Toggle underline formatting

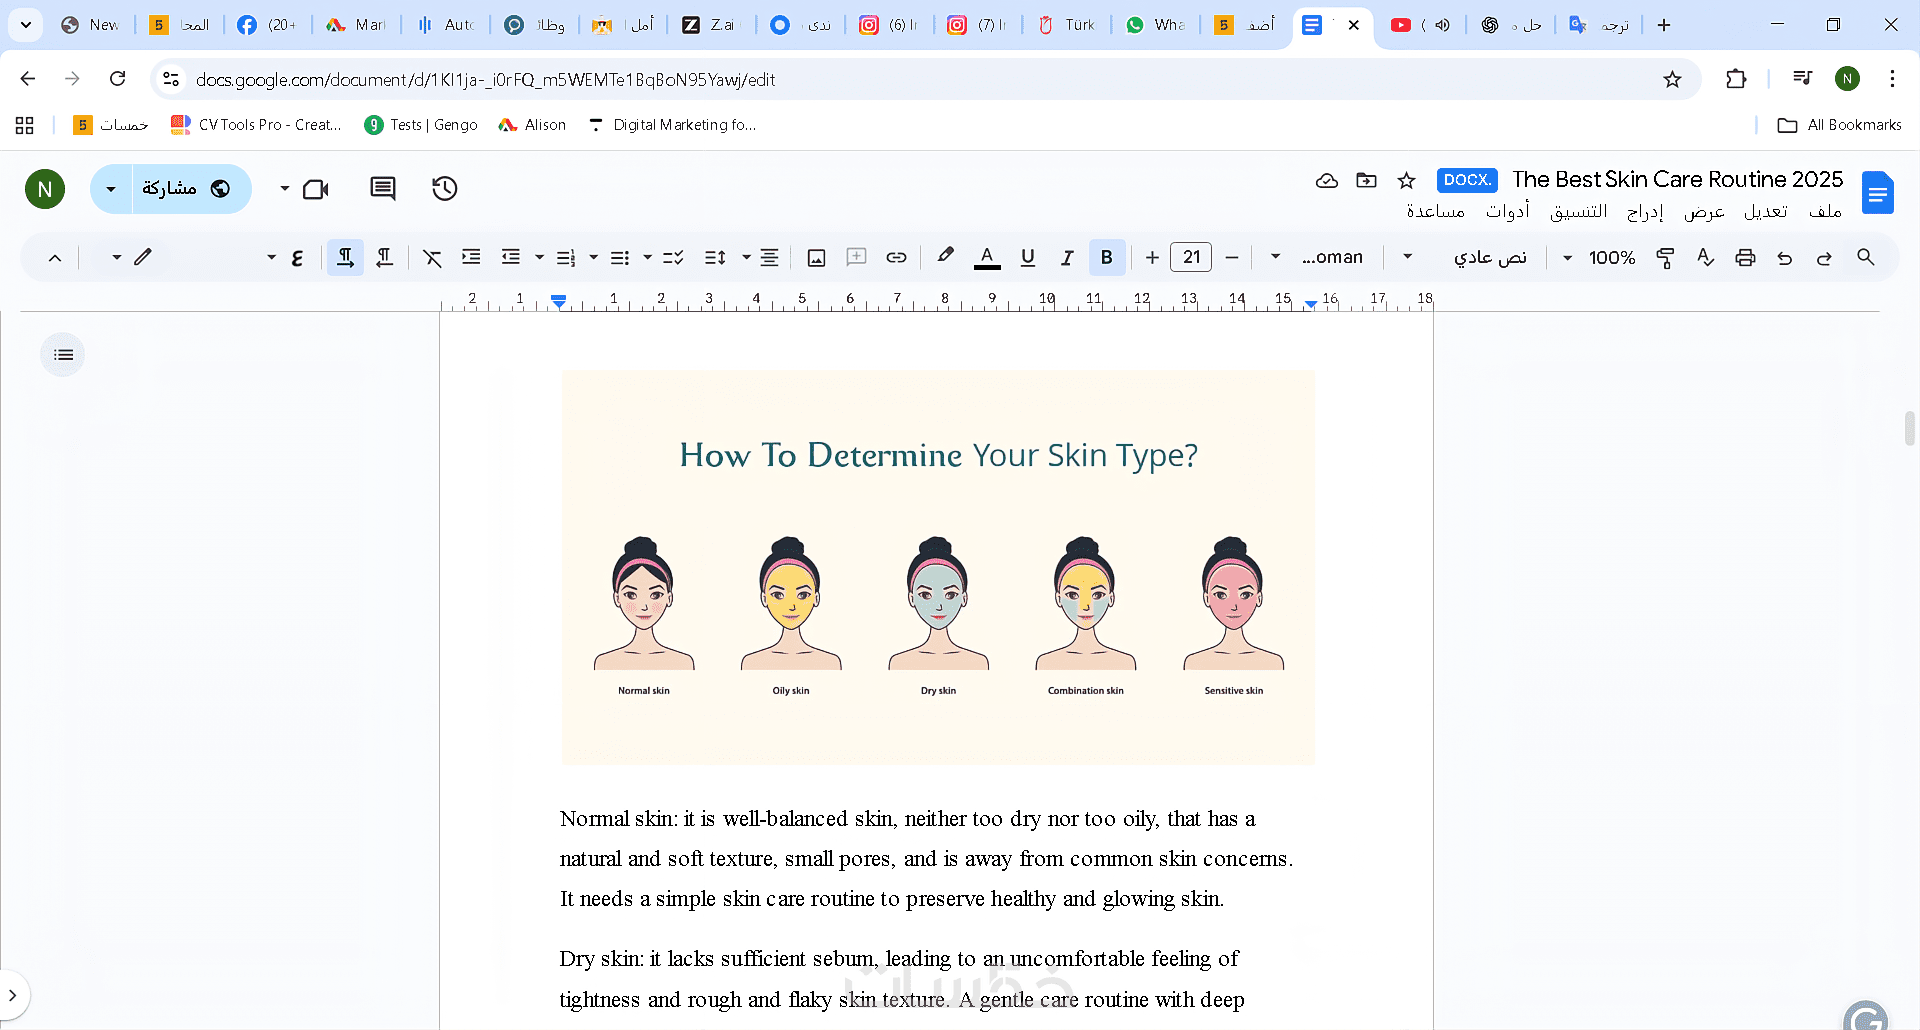(x=1027, y=258)
